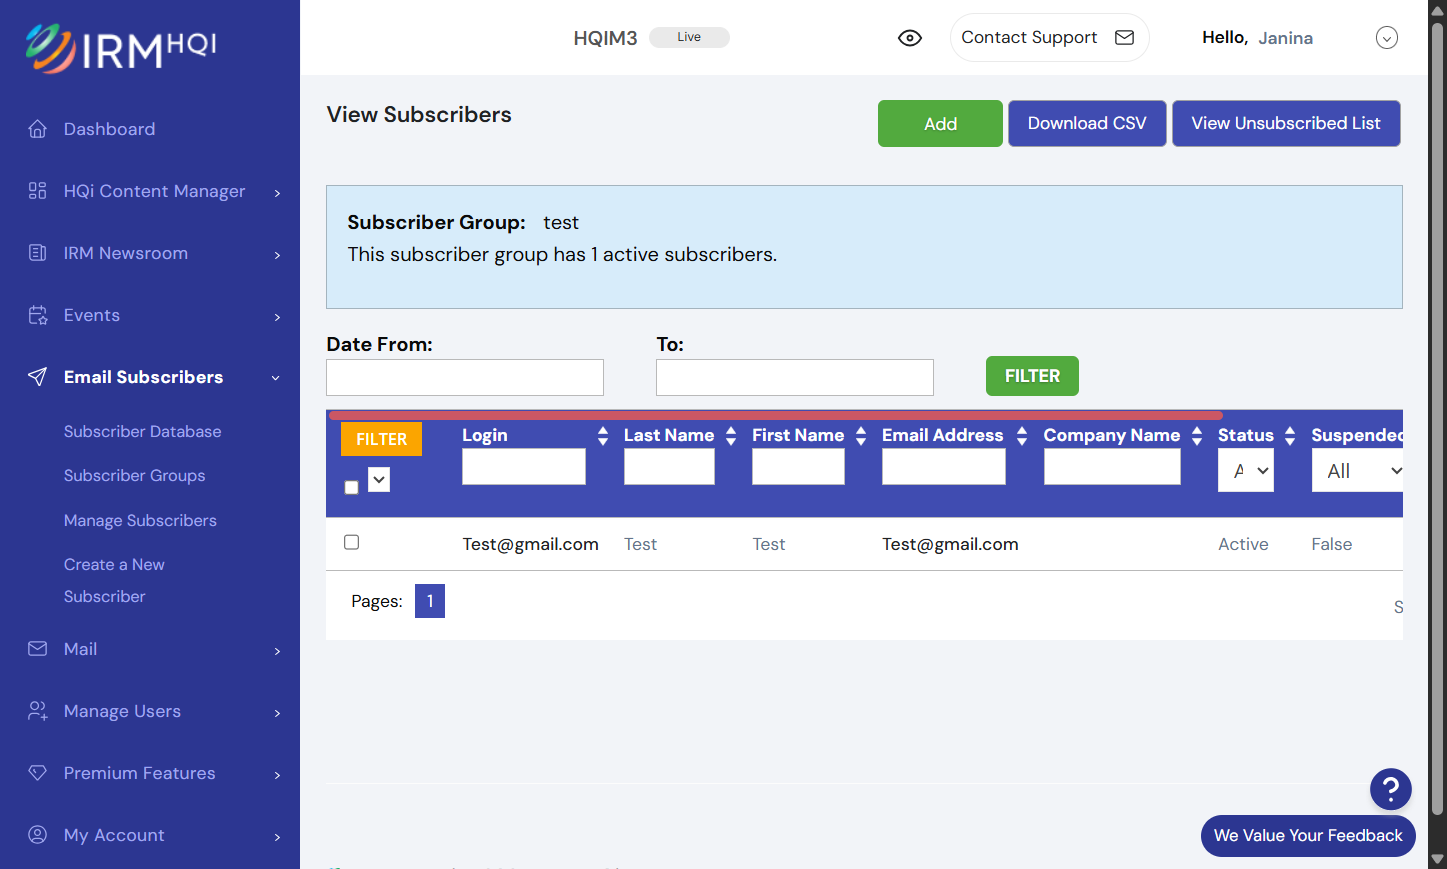Click the Premium Features diamond icon
1447x869 pixels.
pos(38,773)
